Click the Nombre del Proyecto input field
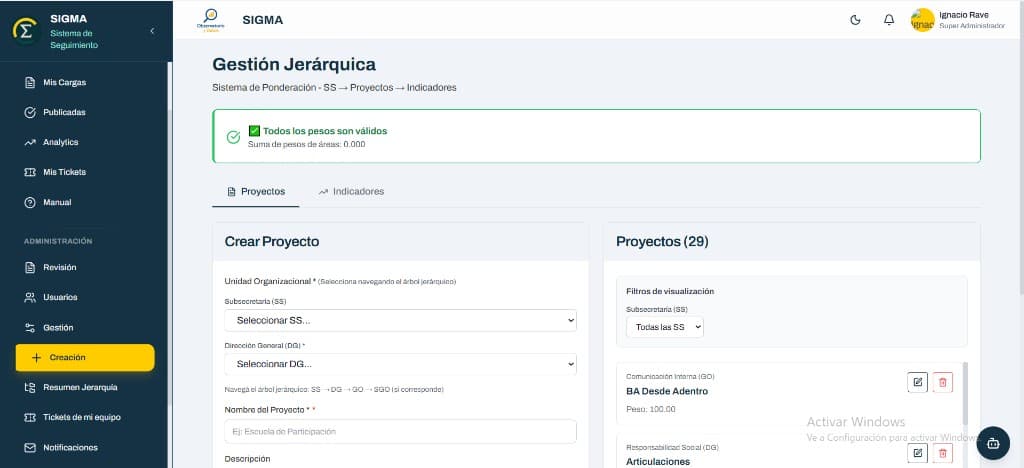This screenshot has height=468, width=1024. pos(400,431)
